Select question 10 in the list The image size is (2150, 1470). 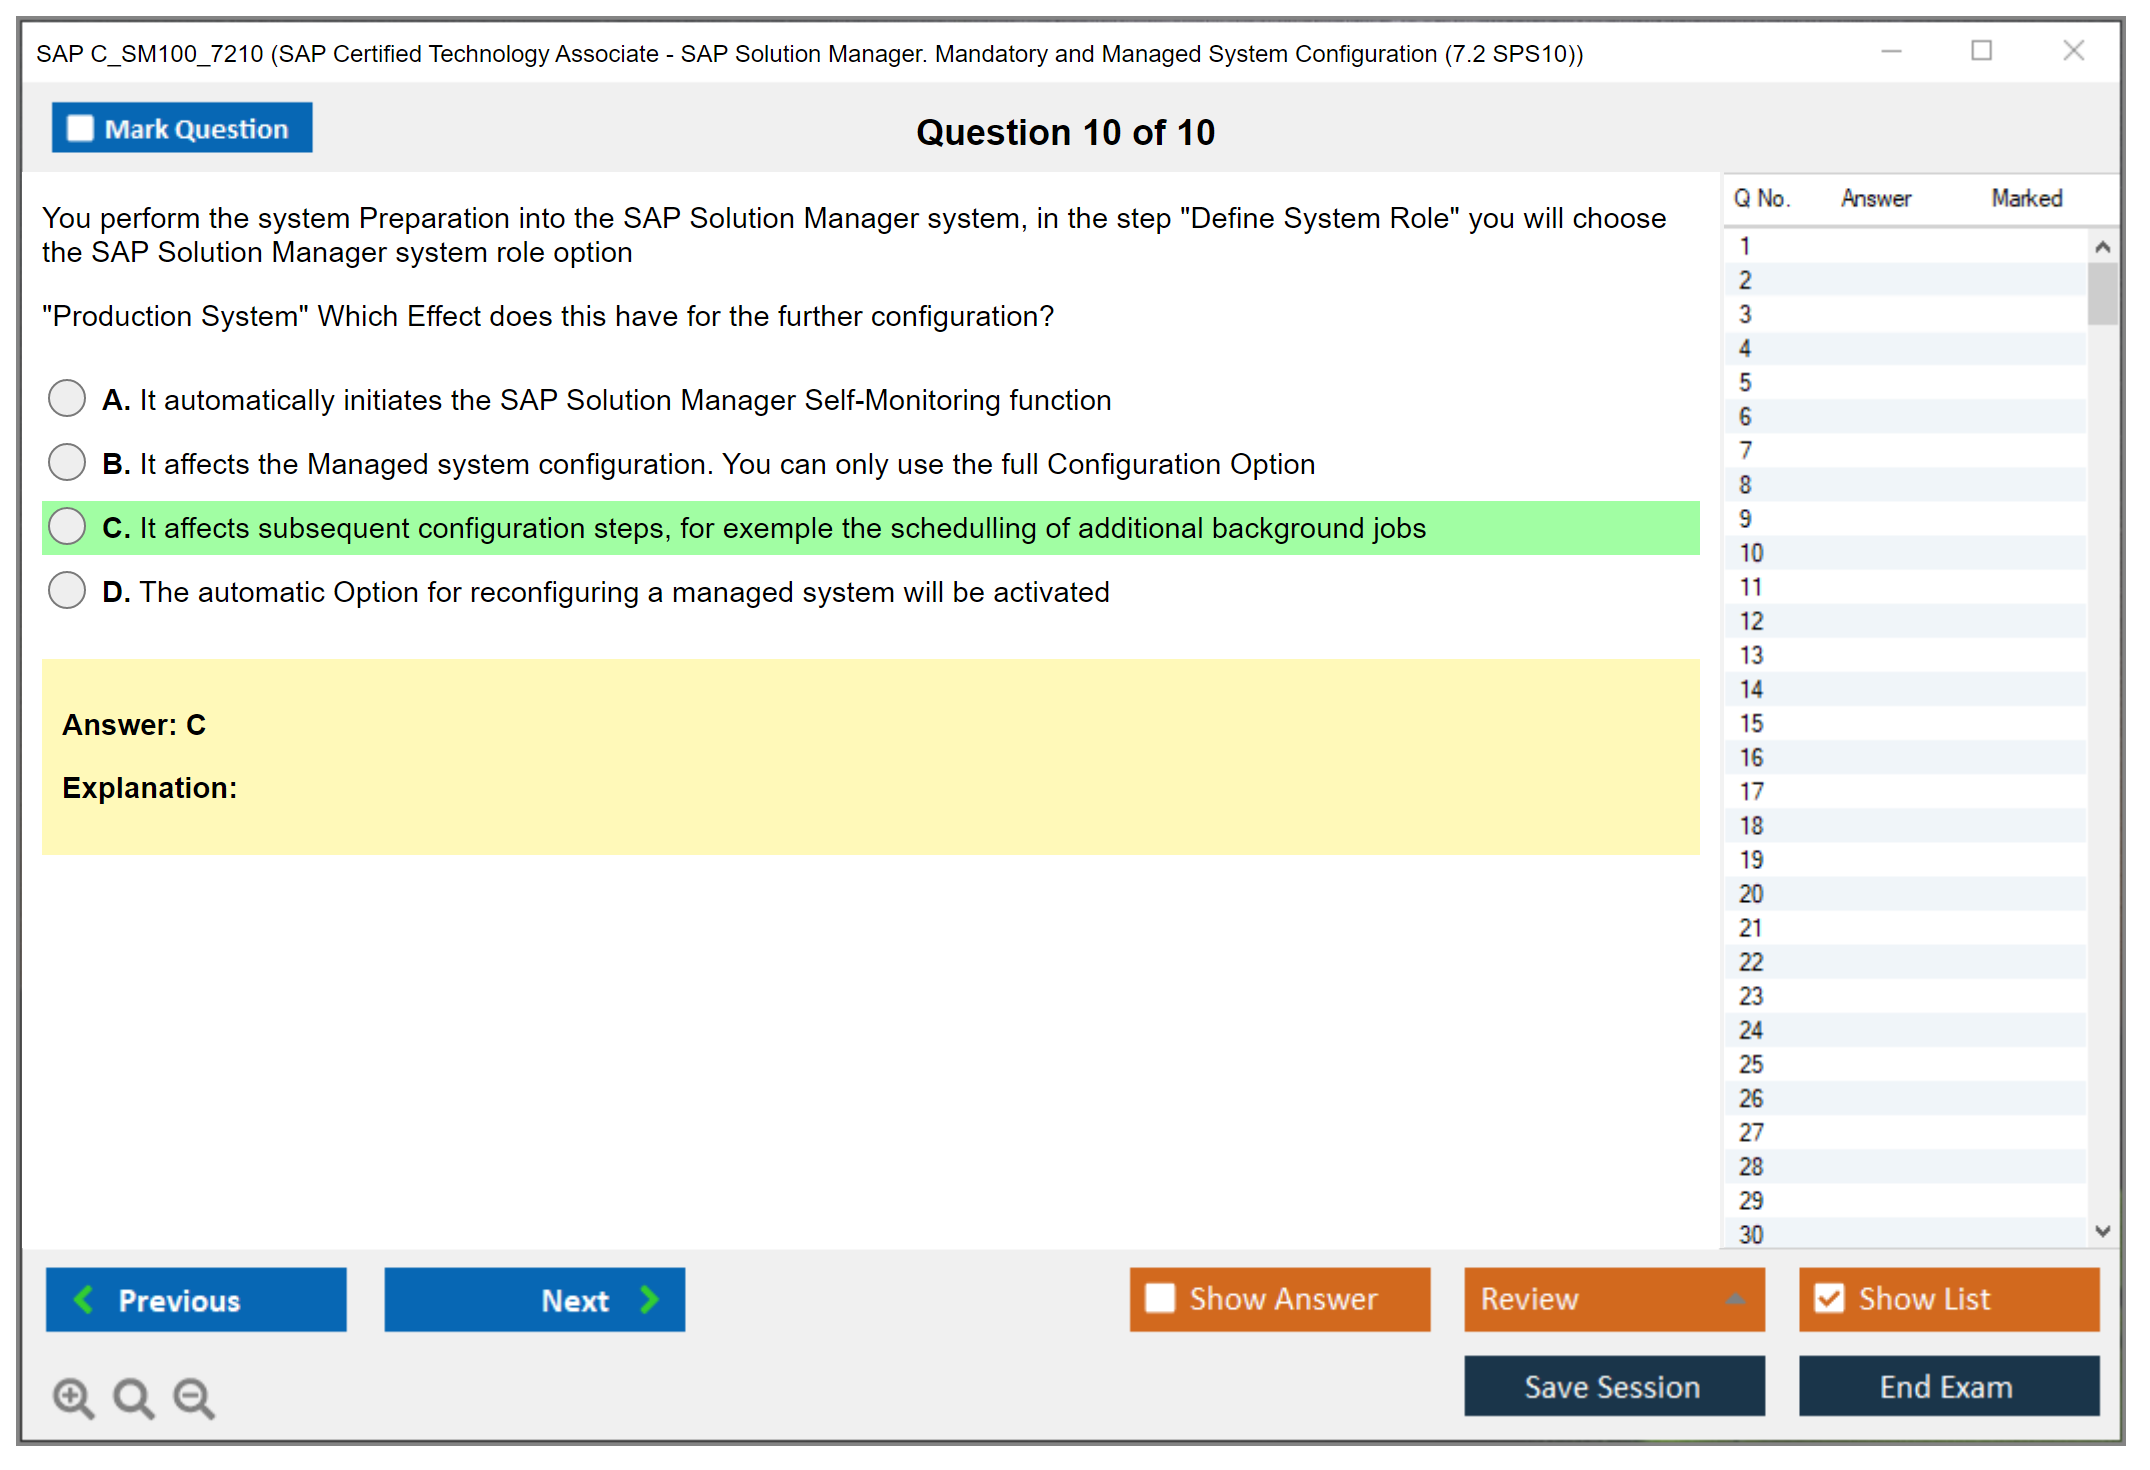coord(1751,553)
